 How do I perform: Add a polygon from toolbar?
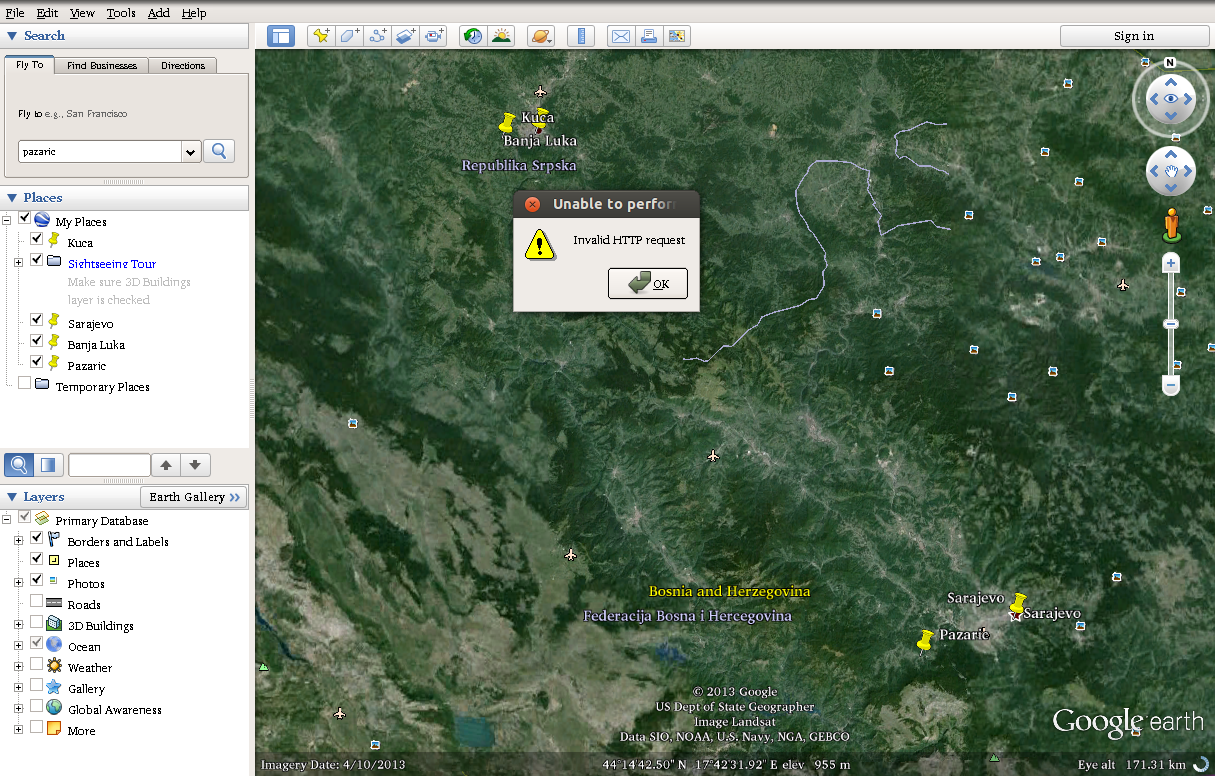coord(349,36)
